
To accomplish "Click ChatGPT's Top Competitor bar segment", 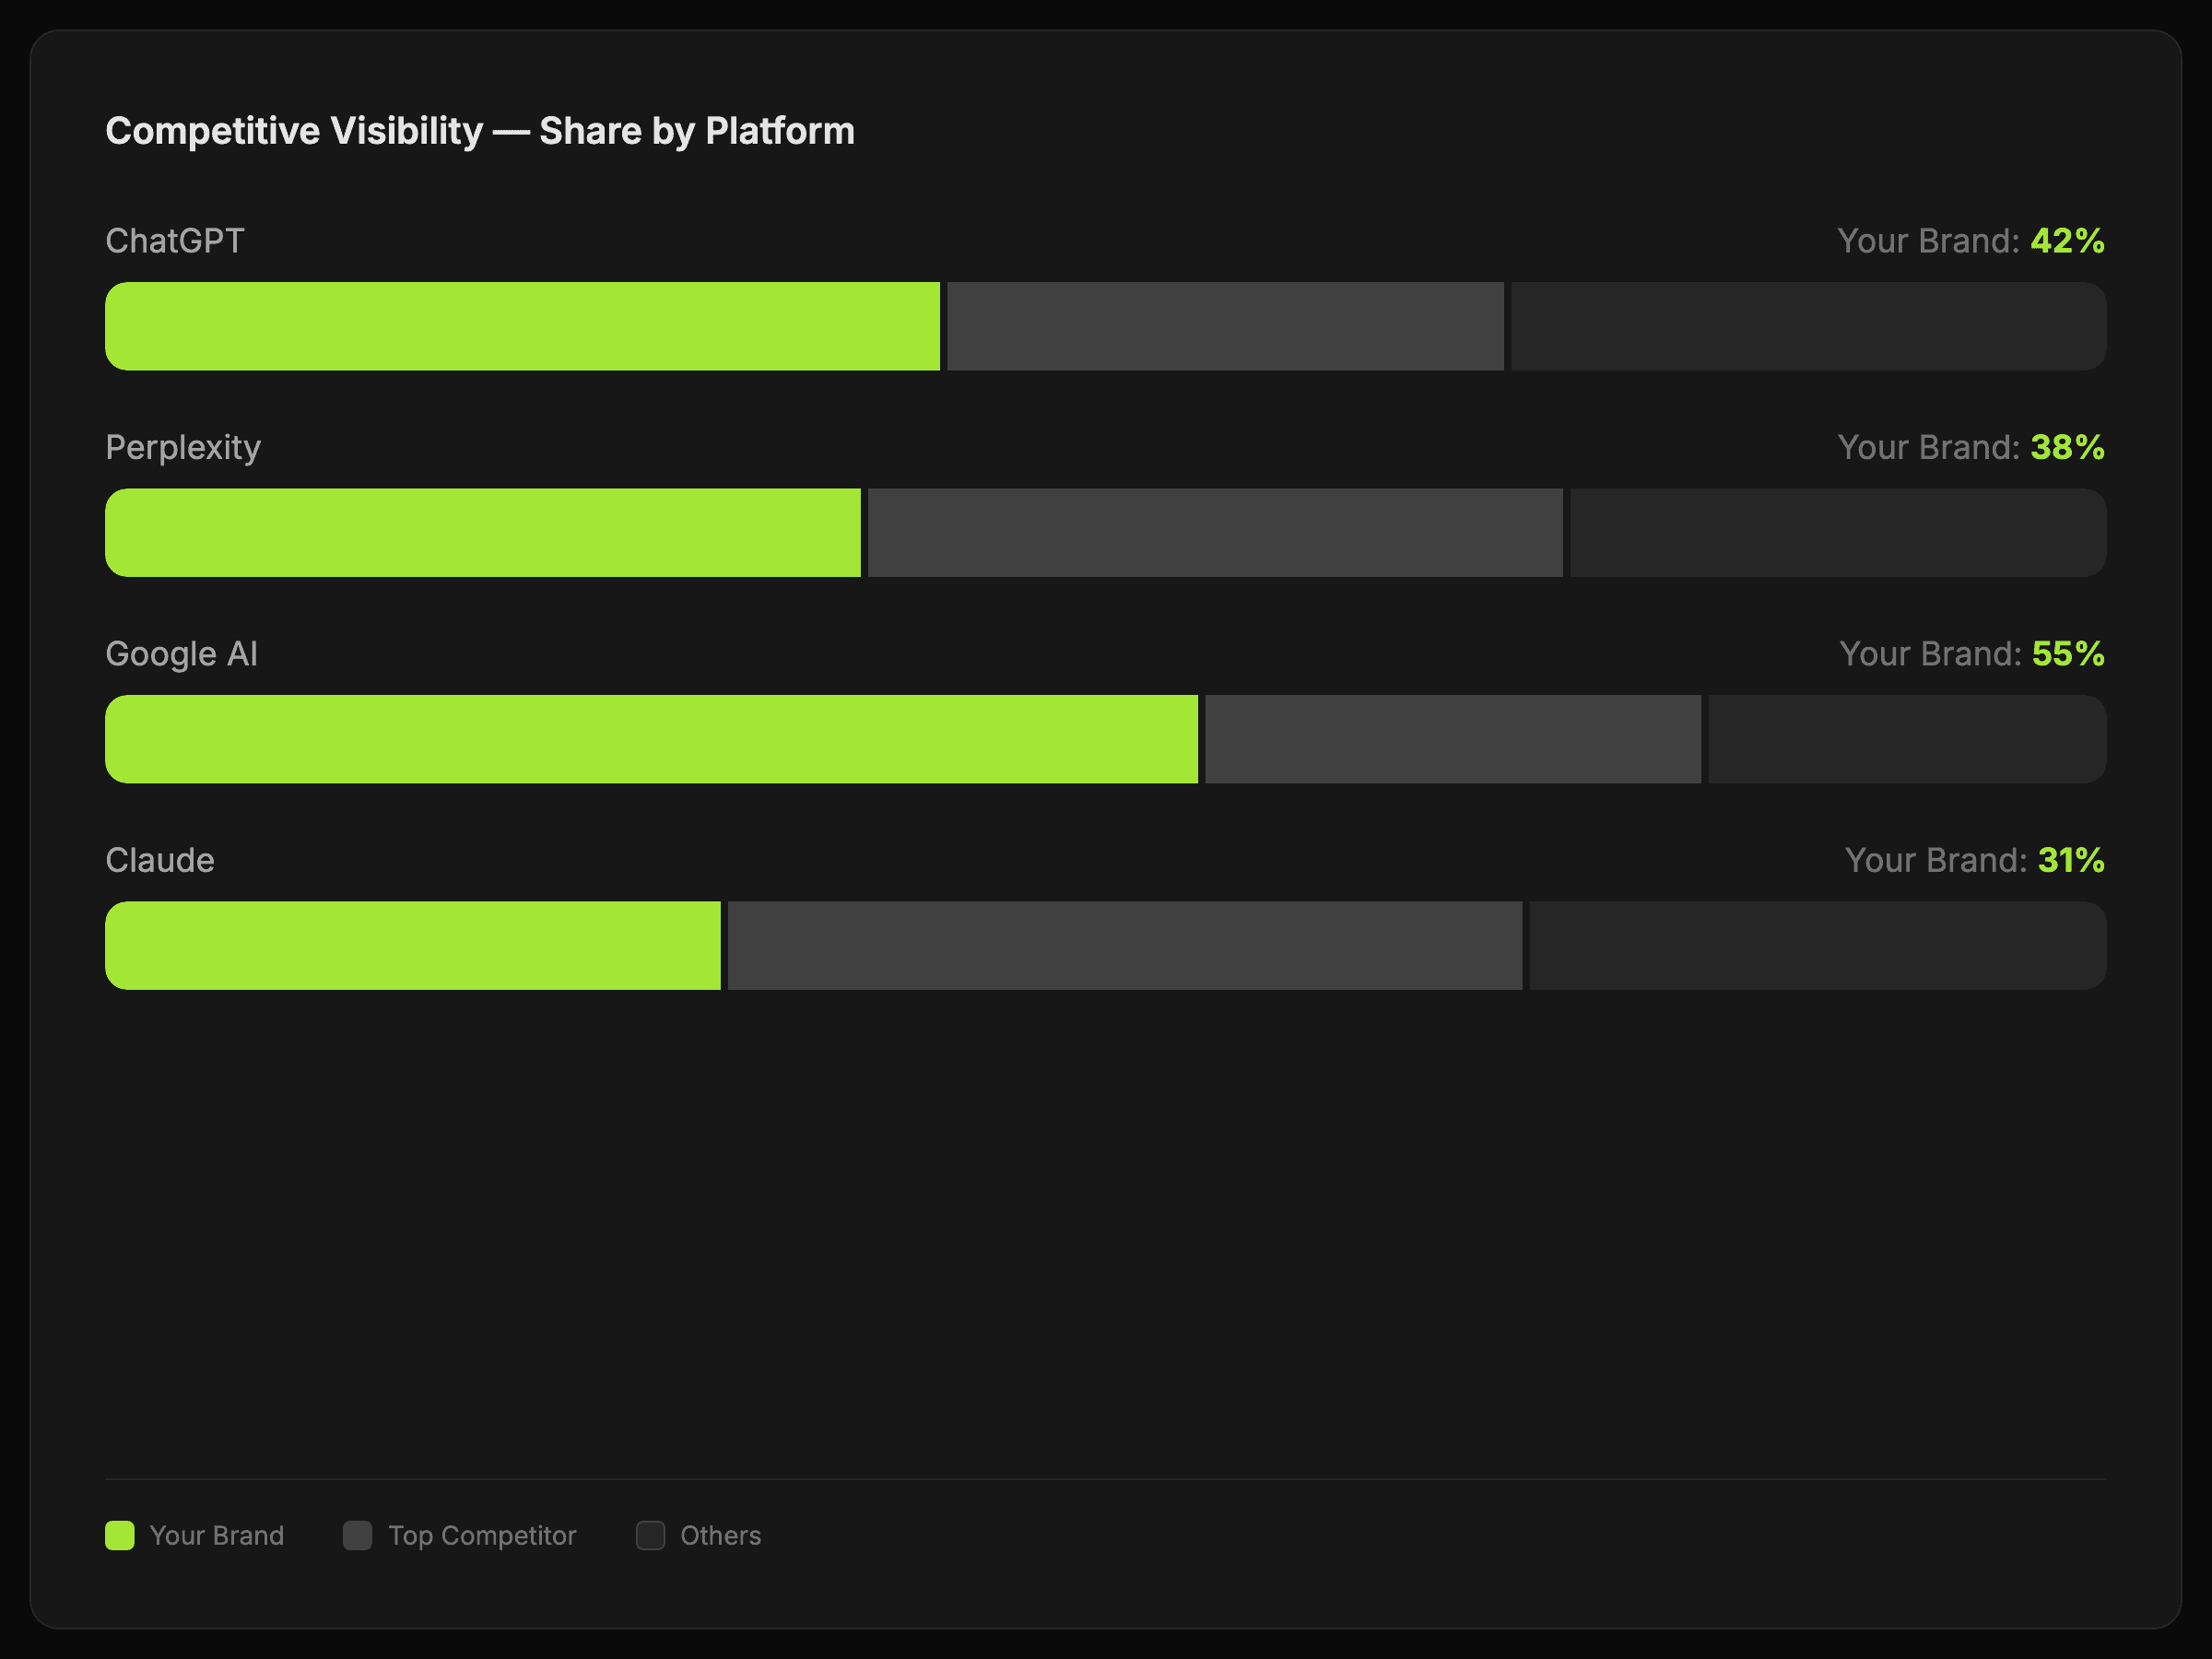I will click(1225, 326).
